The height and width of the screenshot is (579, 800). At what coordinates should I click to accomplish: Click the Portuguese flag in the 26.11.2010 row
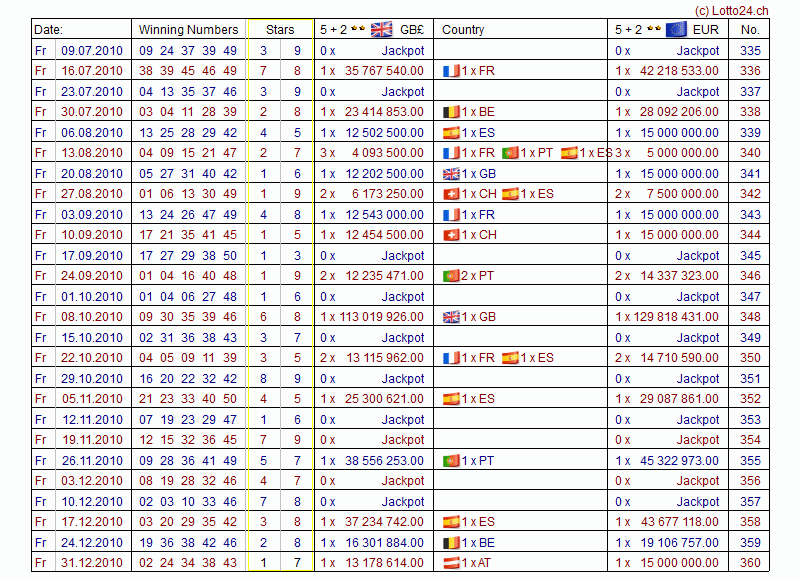point(450,461)
